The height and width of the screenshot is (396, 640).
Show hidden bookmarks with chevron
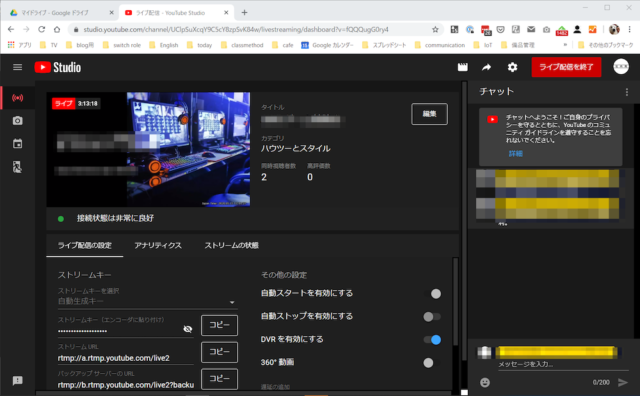coord(565,45)
